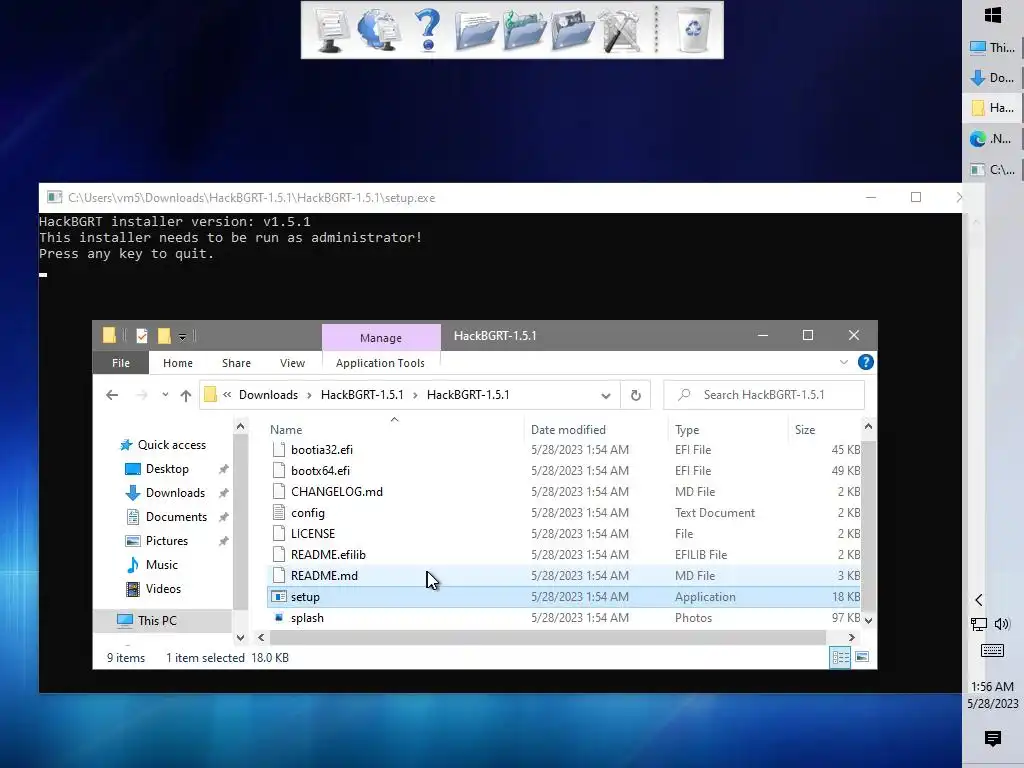Go up one folder level arrow
Screen dimensions: 1024x768
click(185, 395)
